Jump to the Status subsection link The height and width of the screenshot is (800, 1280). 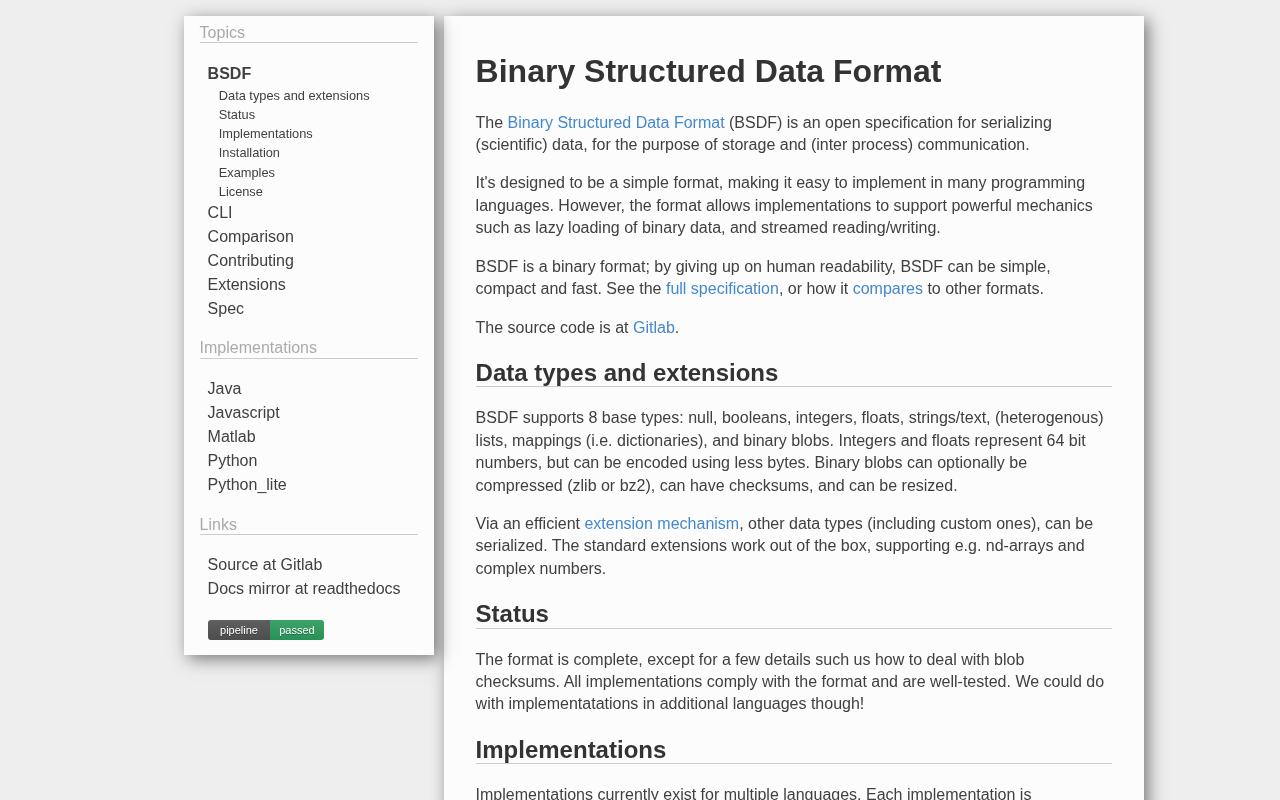tap(237, 115)
